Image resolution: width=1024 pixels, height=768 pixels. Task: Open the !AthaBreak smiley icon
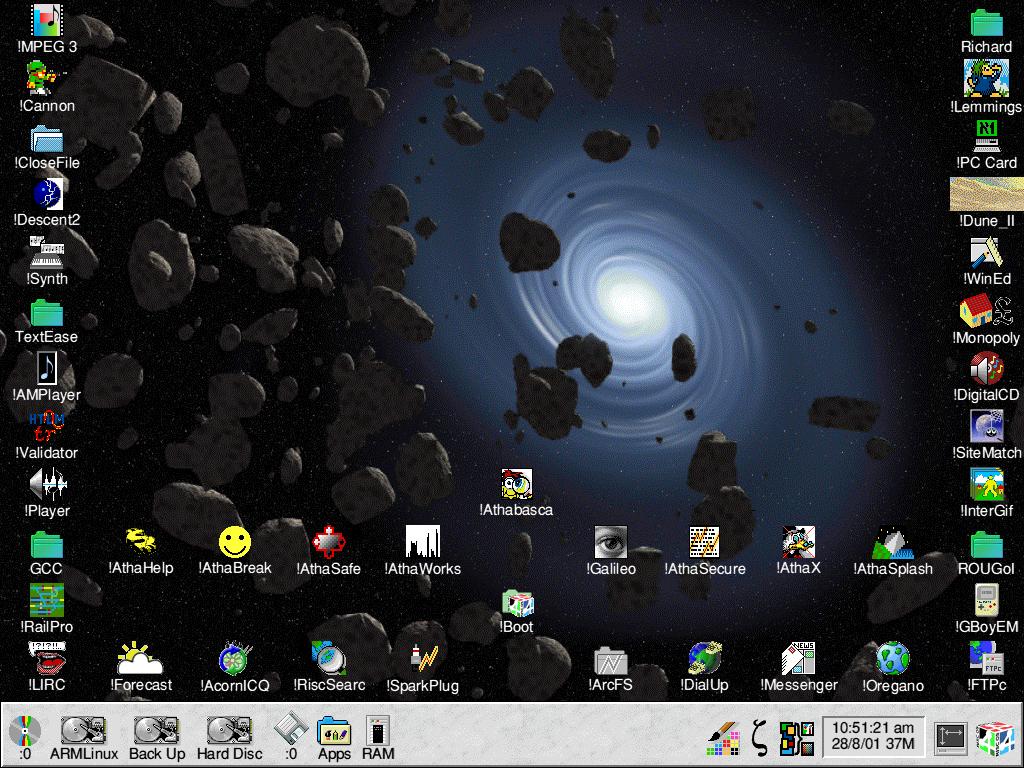(234, 542)
